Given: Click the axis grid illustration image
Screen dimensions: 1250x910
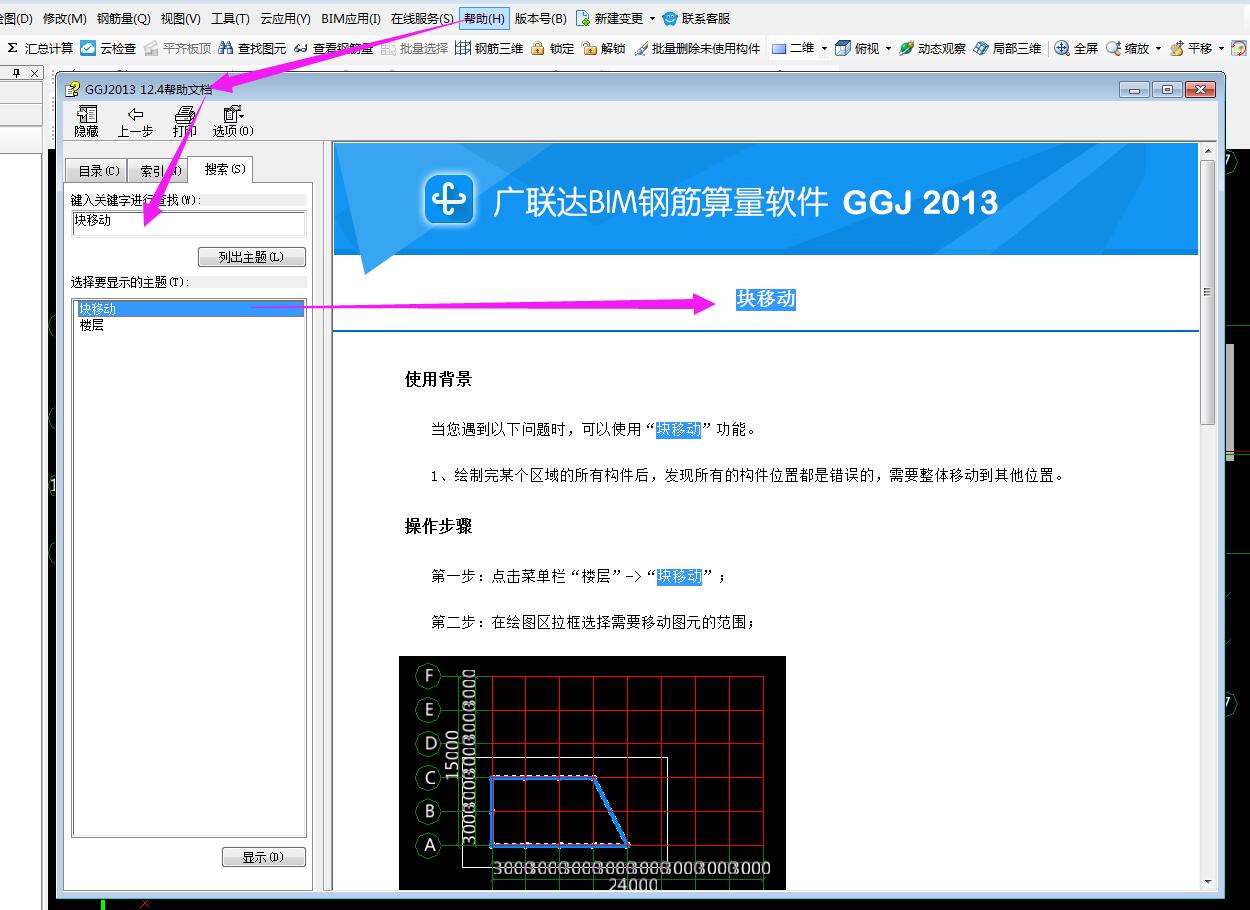Looking at the screenshot, I should click(592, 773).
